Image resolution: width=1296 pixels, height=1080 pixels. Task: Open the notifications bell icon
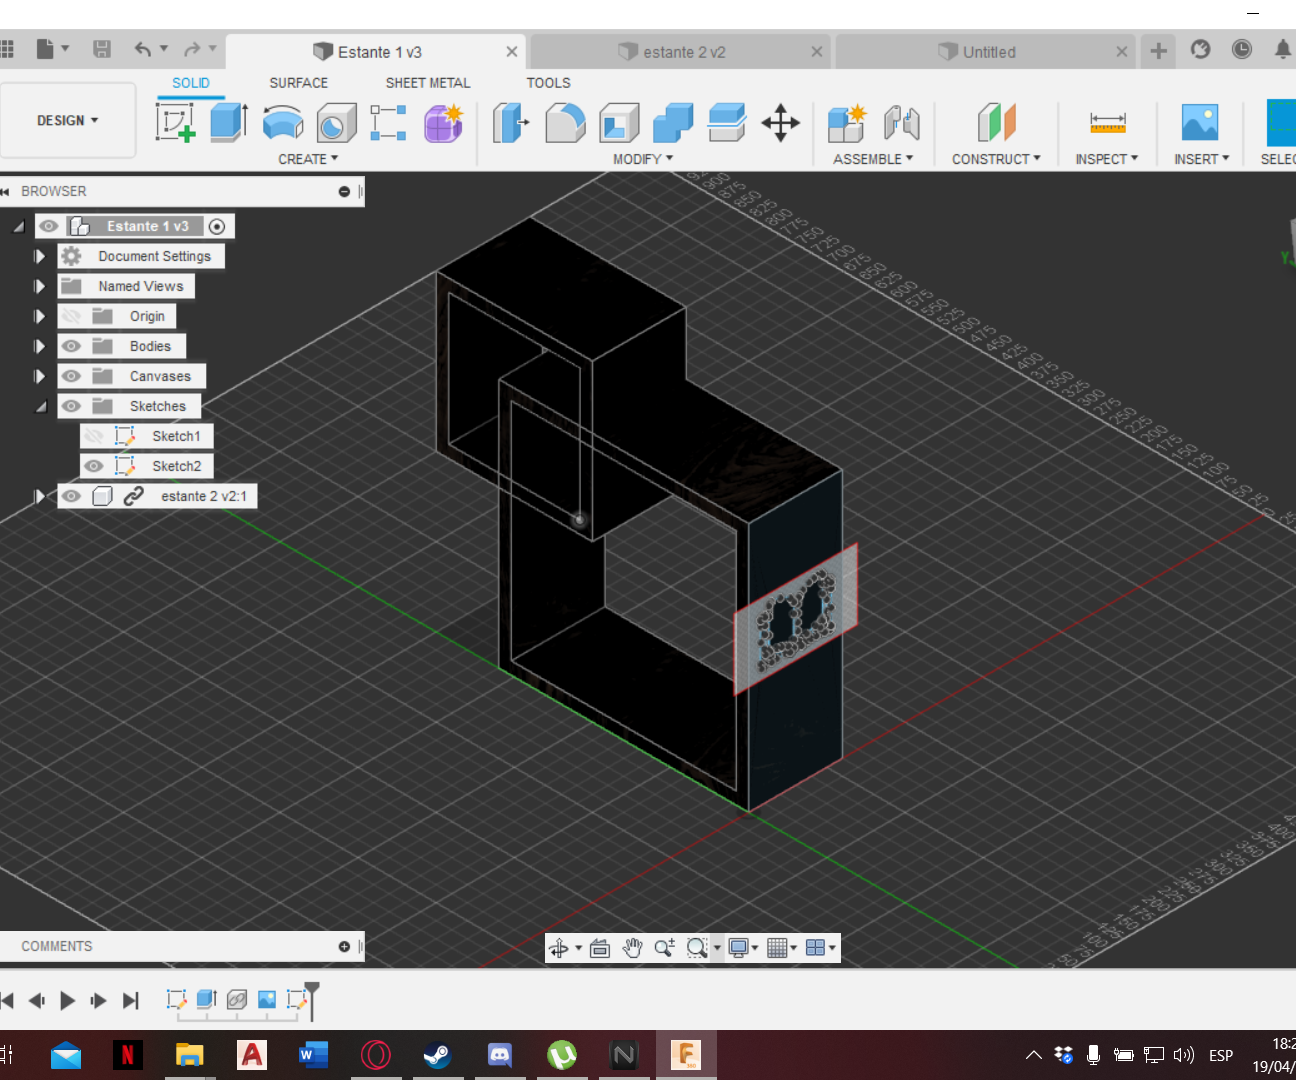click(1282, 49)
